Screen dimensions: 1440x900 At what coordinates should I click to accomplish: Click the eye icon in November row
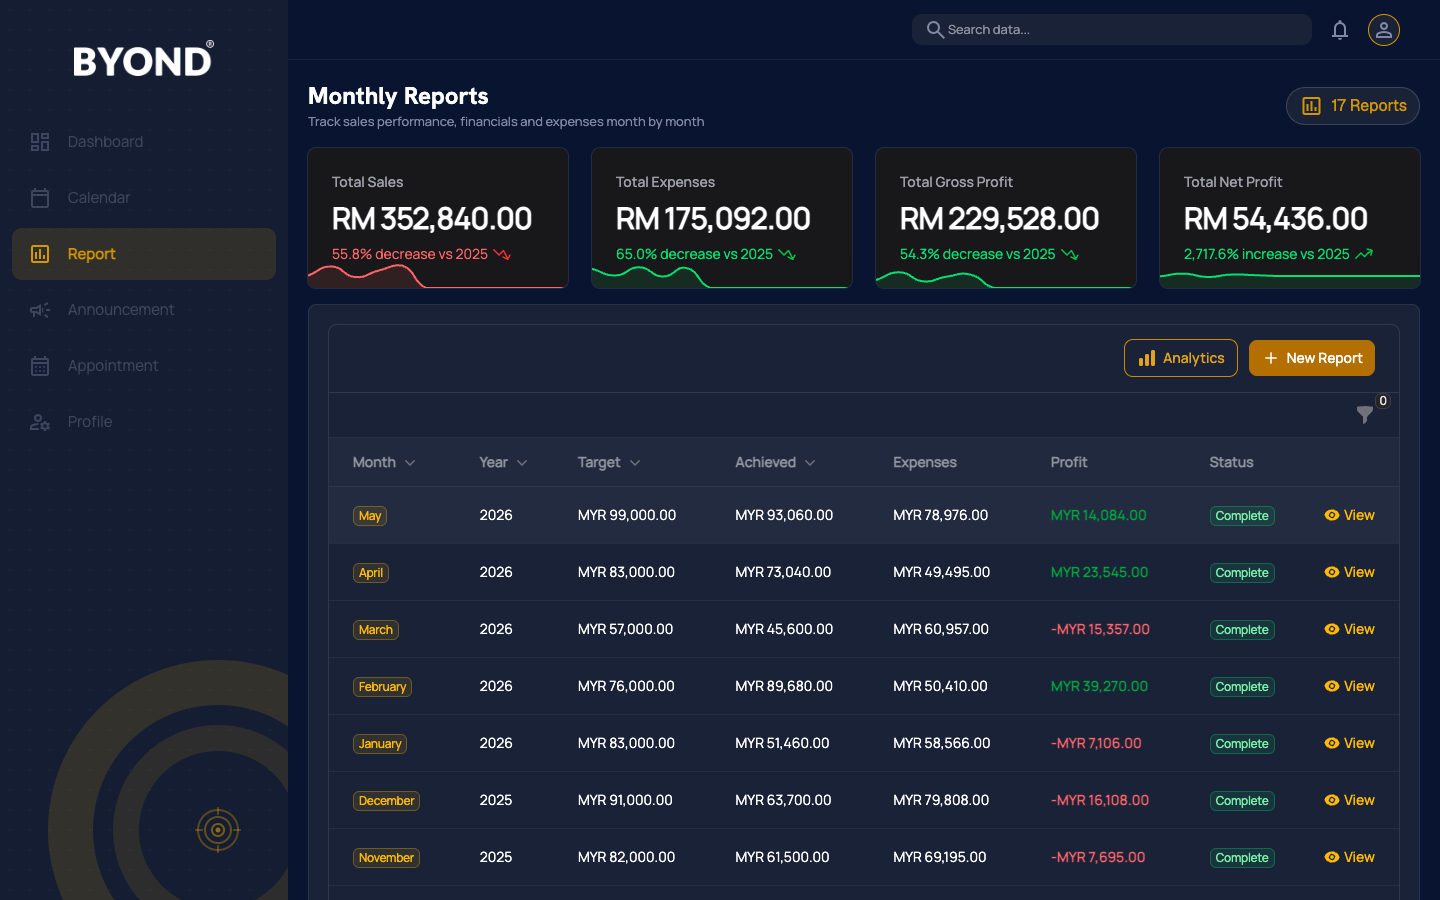(1332, 857)
